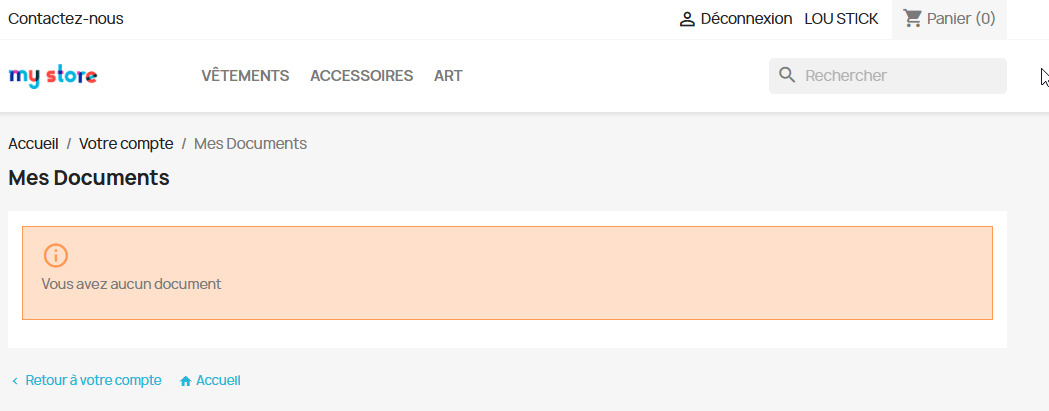The image size is (1049, 411).
Task: Click the house icon beside bottom Accueil
Action: point(185,381)
